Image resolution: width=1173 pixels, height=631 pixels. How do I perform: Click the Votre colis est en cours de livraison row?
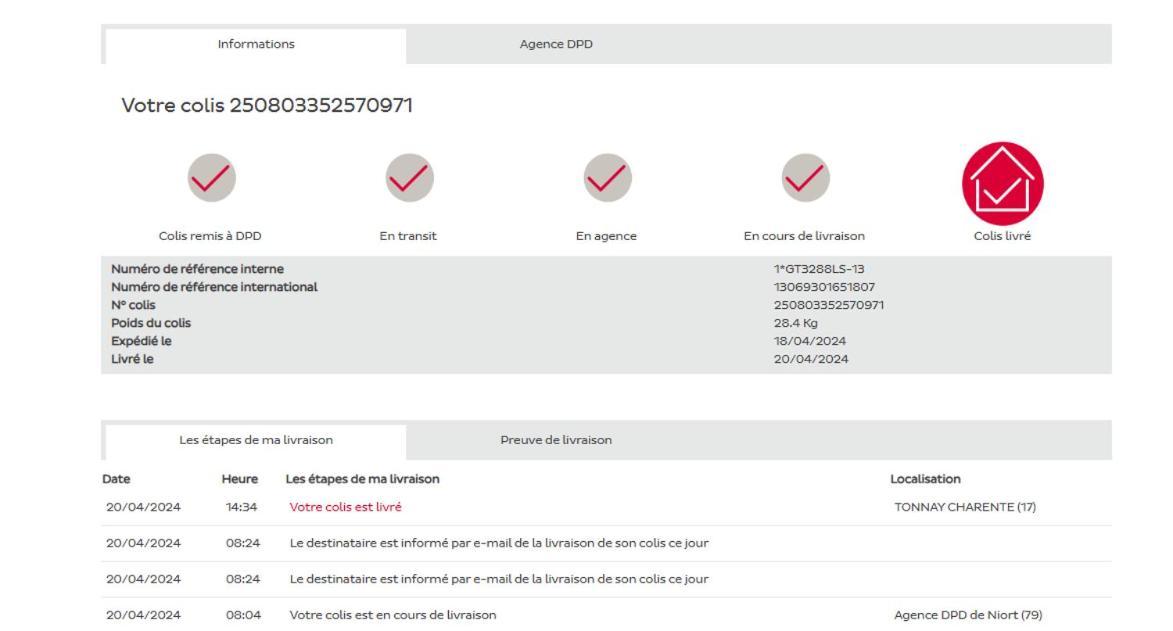tap(606, 615)
